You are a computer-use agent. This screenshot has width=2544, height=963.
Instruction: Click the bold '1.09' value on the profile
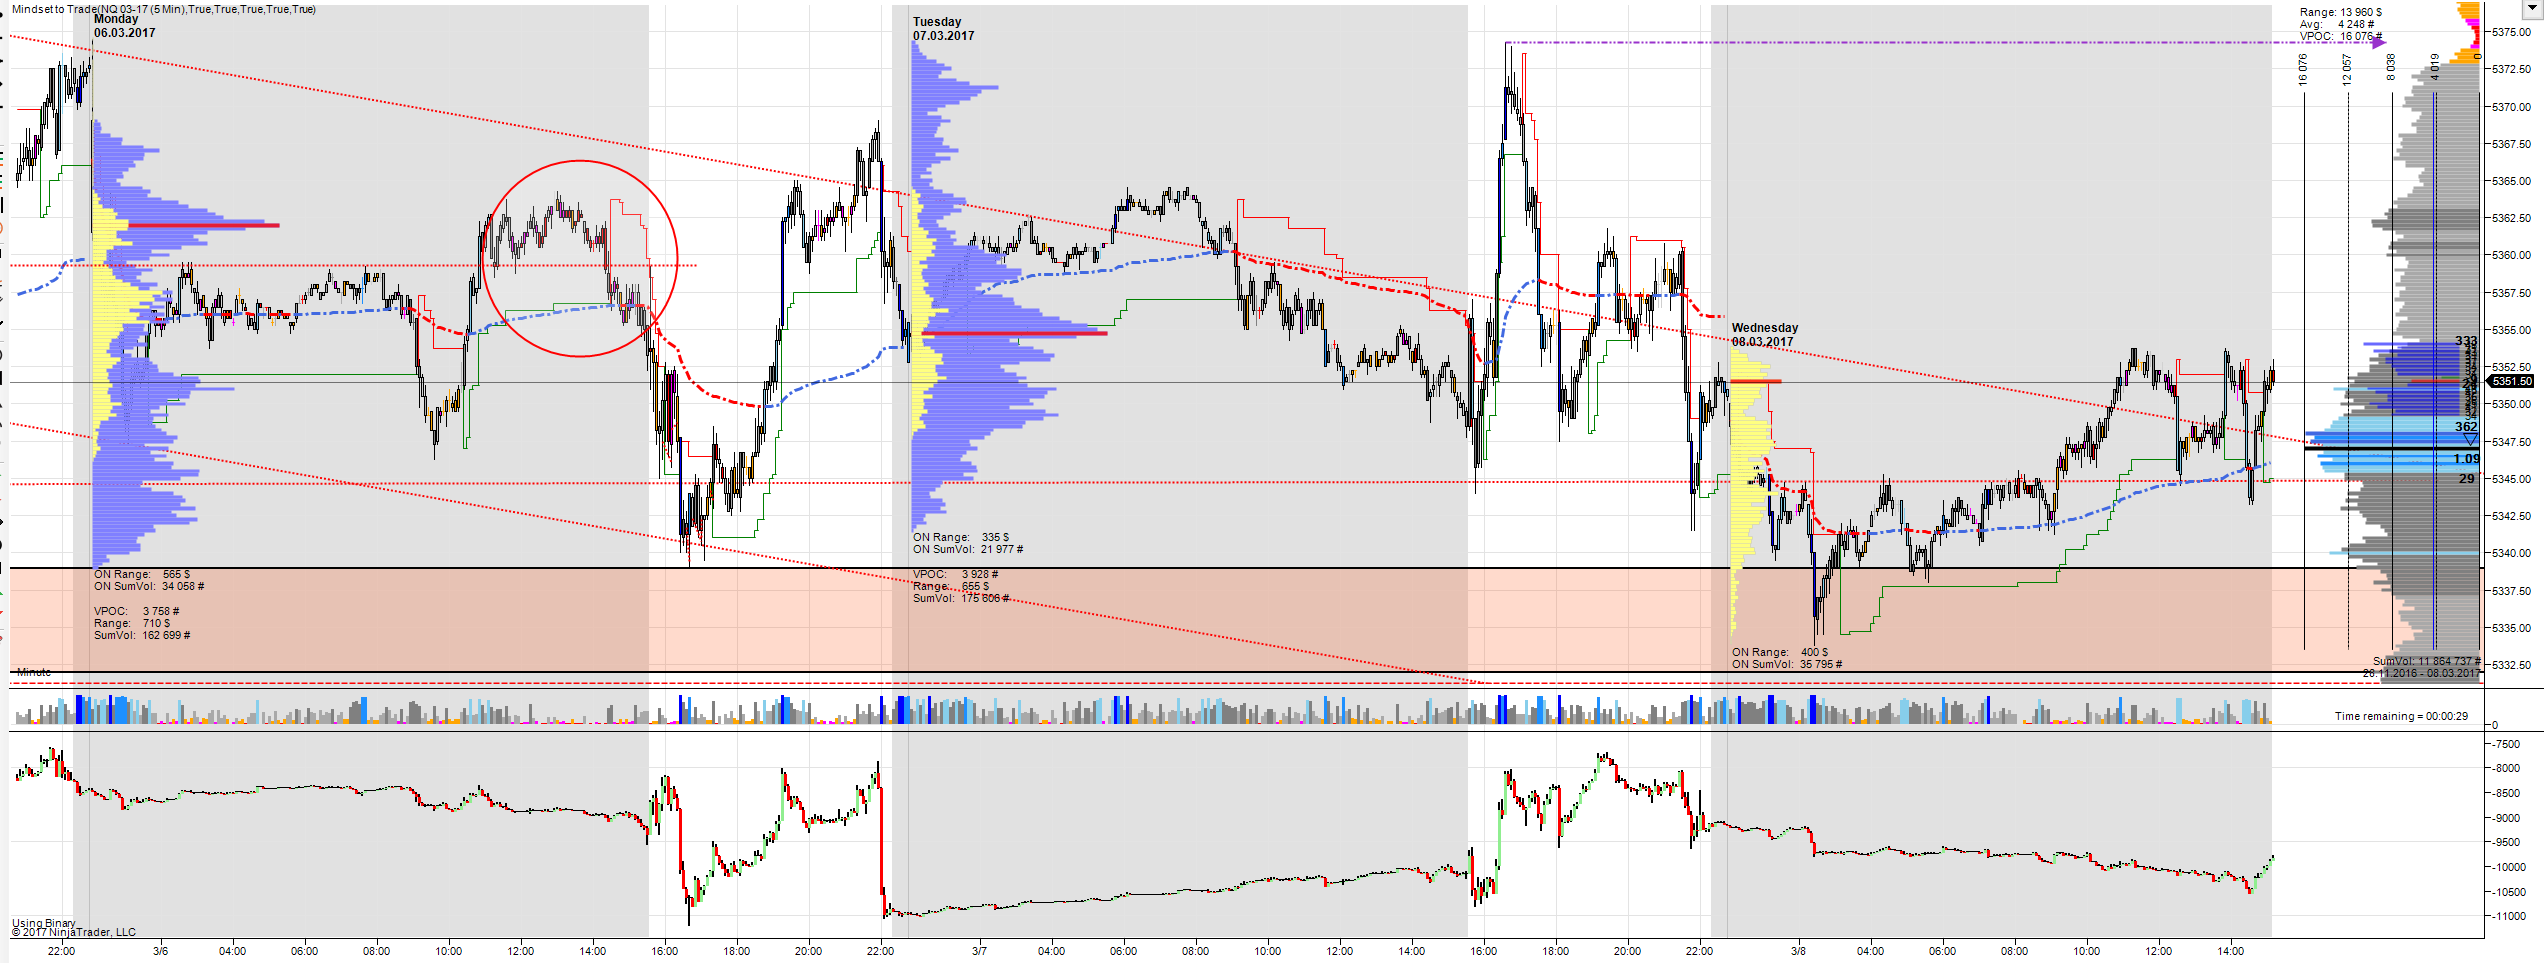click(2466, 459)
